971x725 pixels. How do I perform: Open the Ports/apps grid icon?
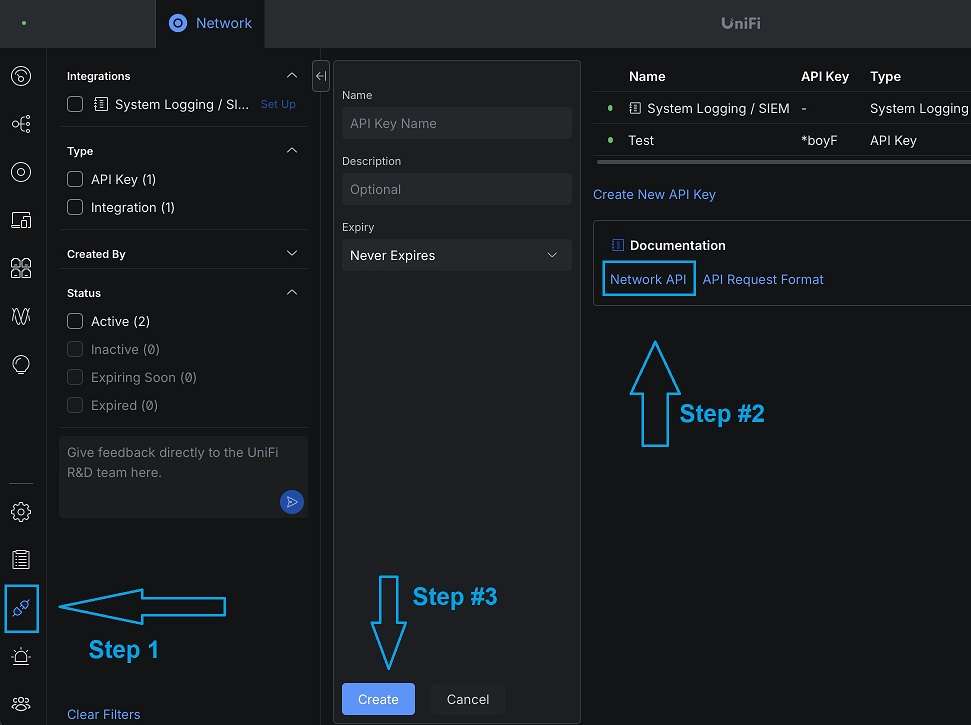pos(21,268)
